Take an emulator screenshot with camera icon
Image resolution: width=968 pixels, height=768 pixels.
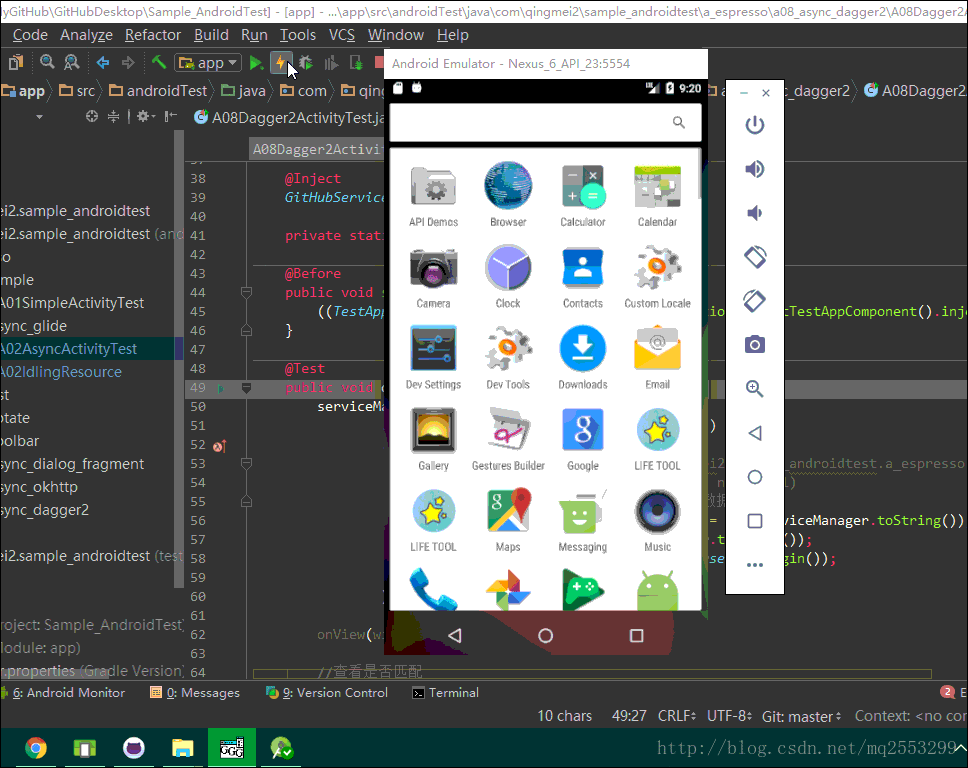[754, 344]
